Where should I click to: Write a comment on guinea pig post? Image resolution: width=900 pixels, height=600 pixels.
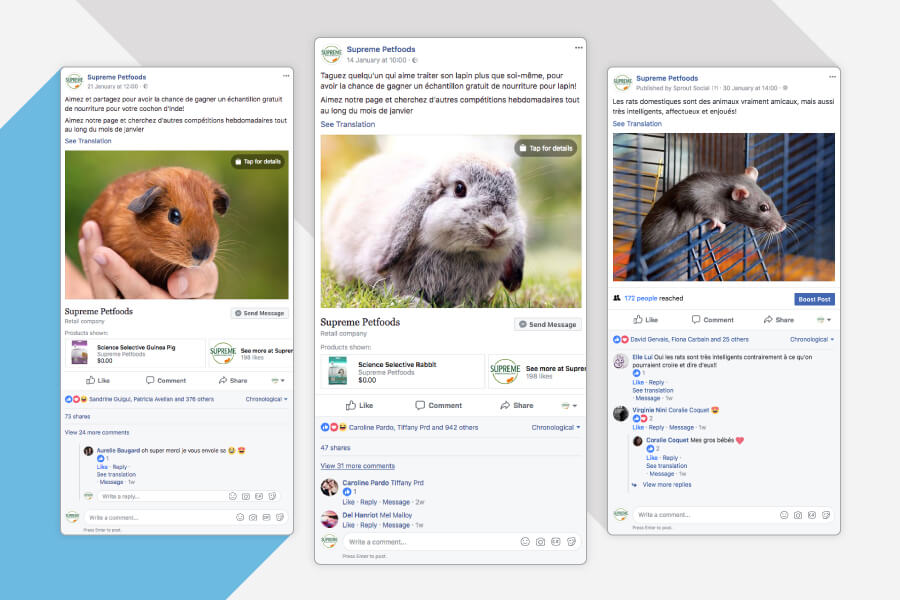pyautogui.click(x=185, y=517)
